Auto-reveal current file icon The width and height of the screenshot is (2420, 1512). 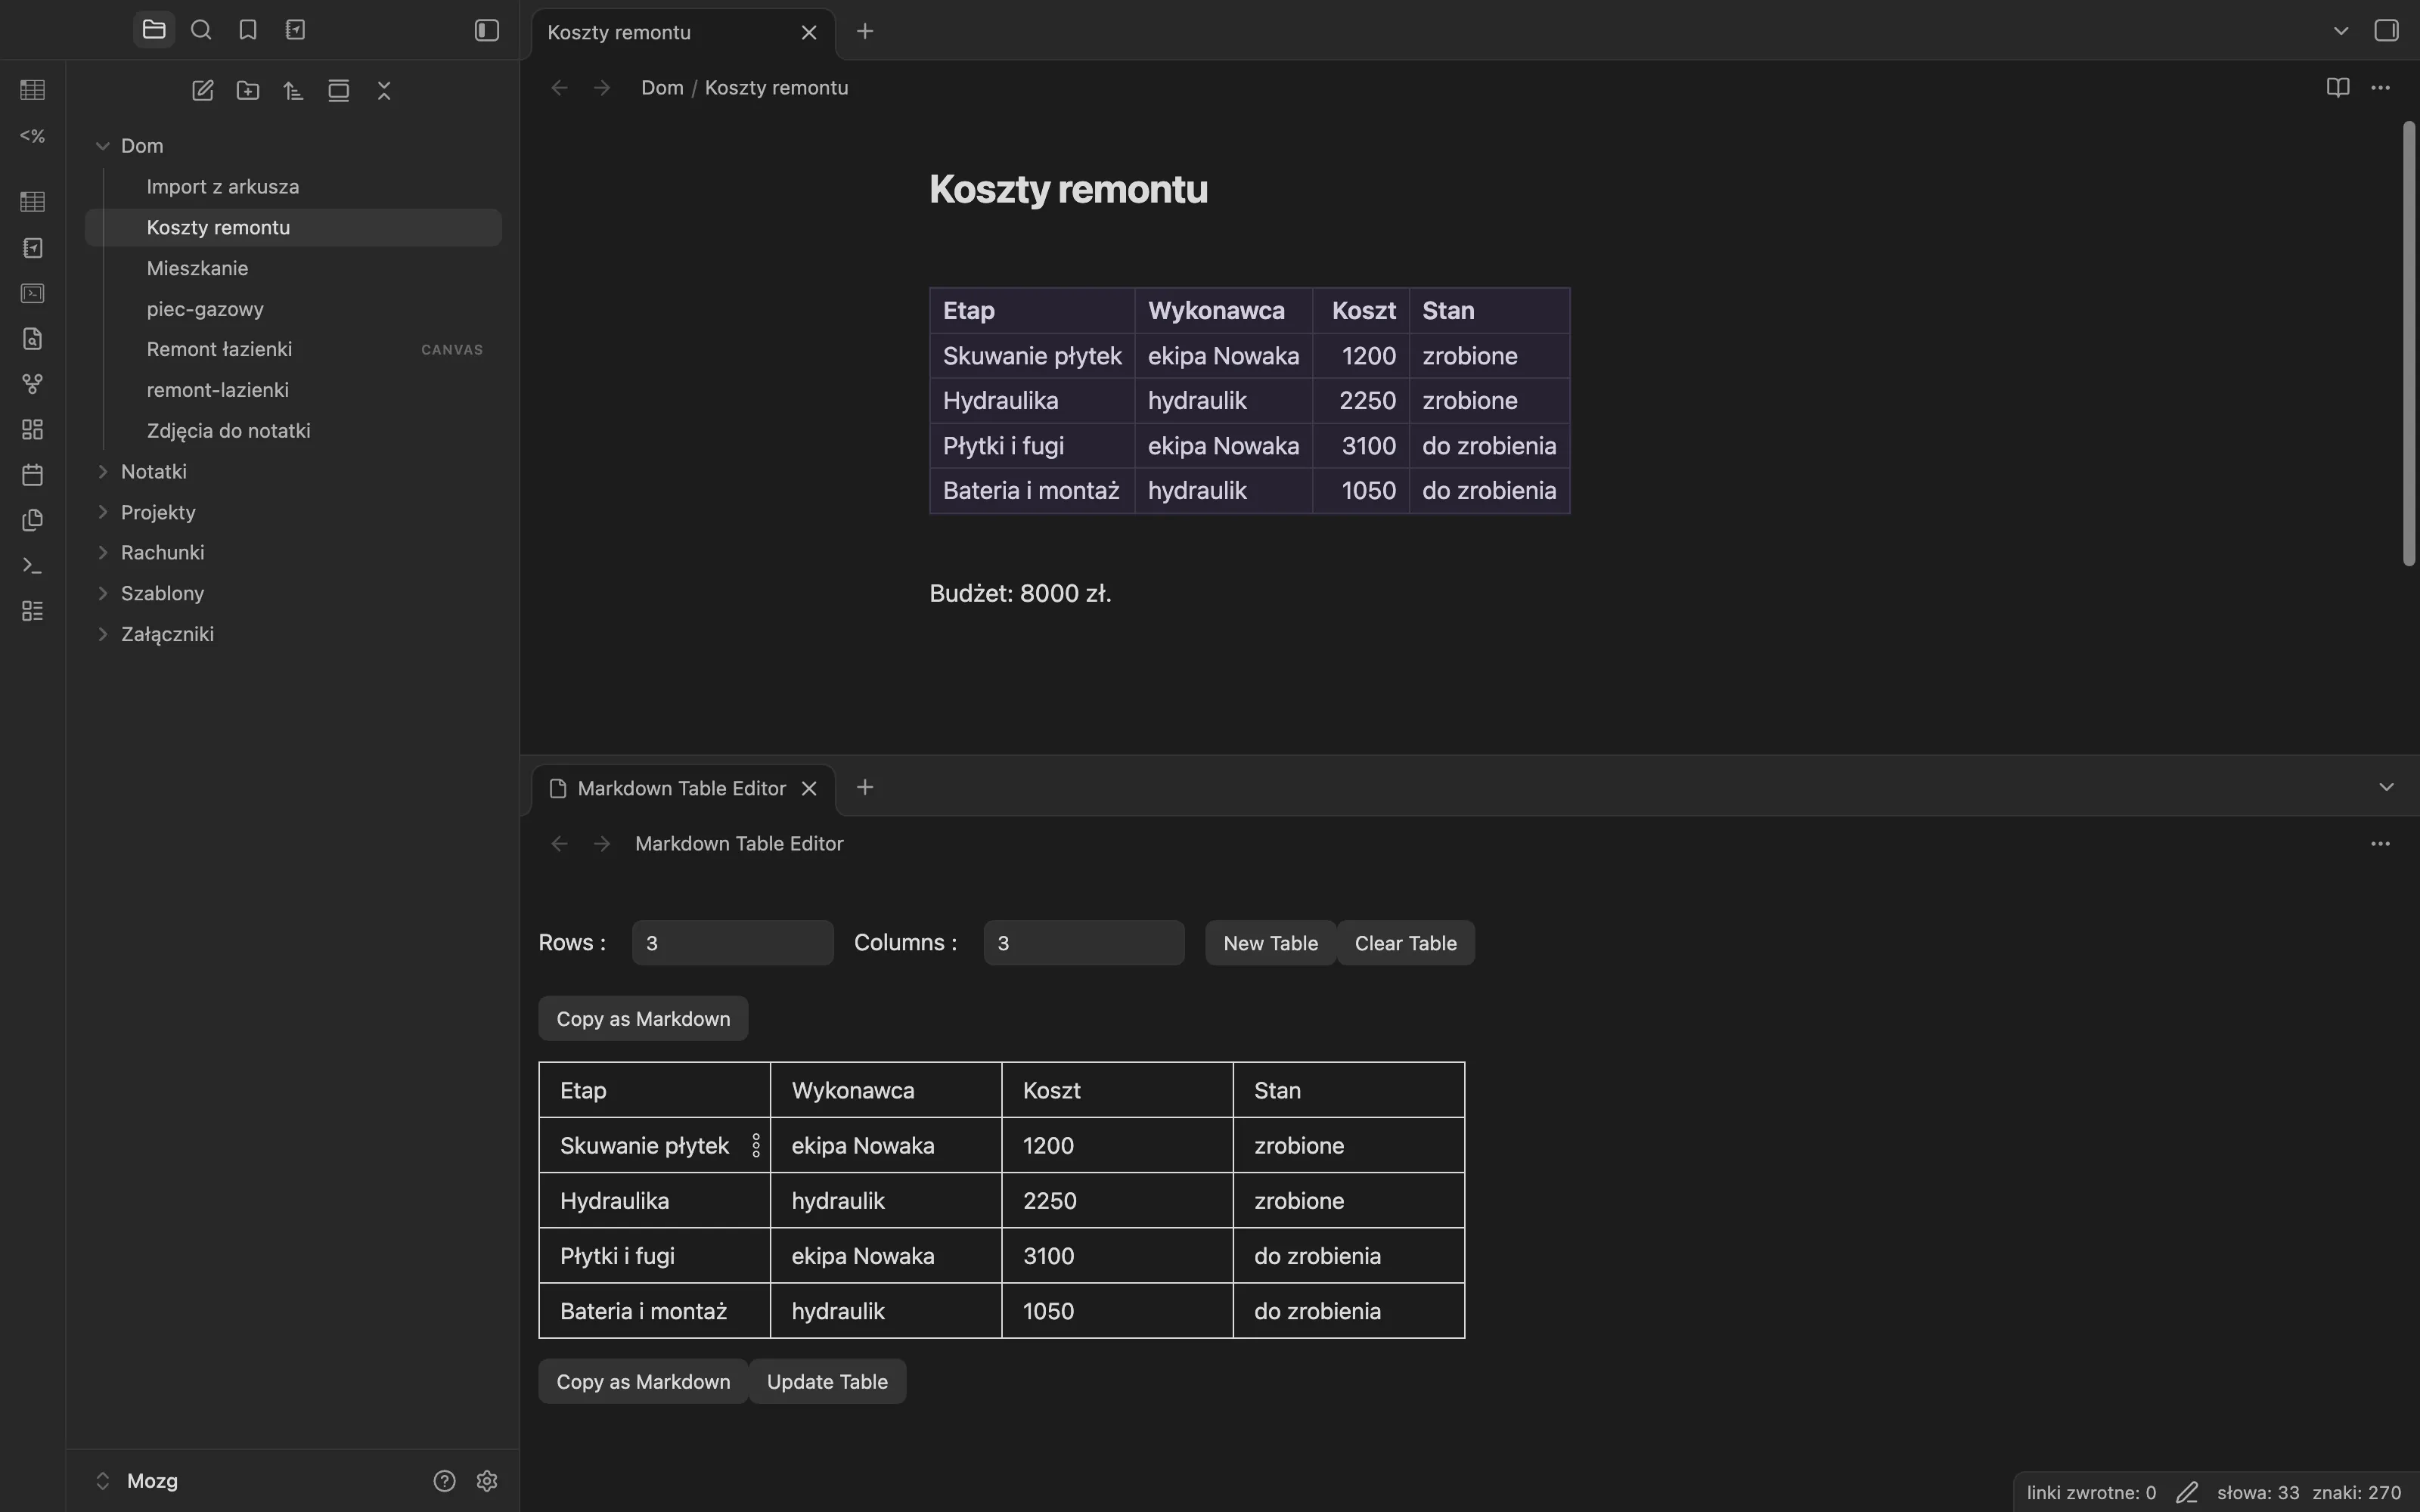point(339,91)
